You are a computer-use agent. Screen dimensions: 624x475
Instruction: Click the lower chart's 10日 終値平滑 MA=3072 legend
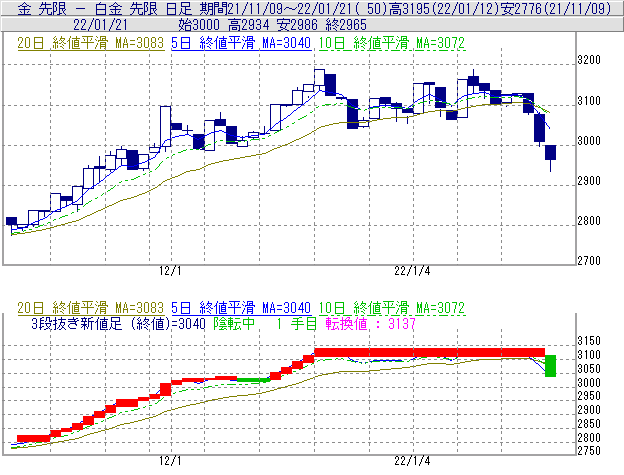(x=392, y=308)
